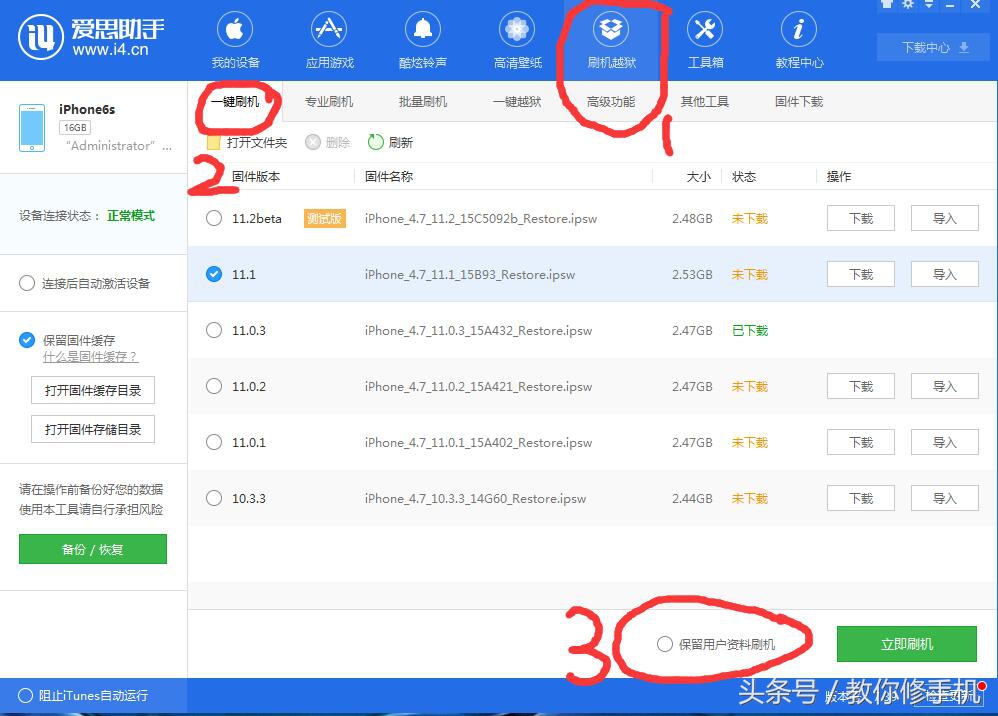Open 应用游戏 apps and games section
998x716 pixels.
[329, 41]
